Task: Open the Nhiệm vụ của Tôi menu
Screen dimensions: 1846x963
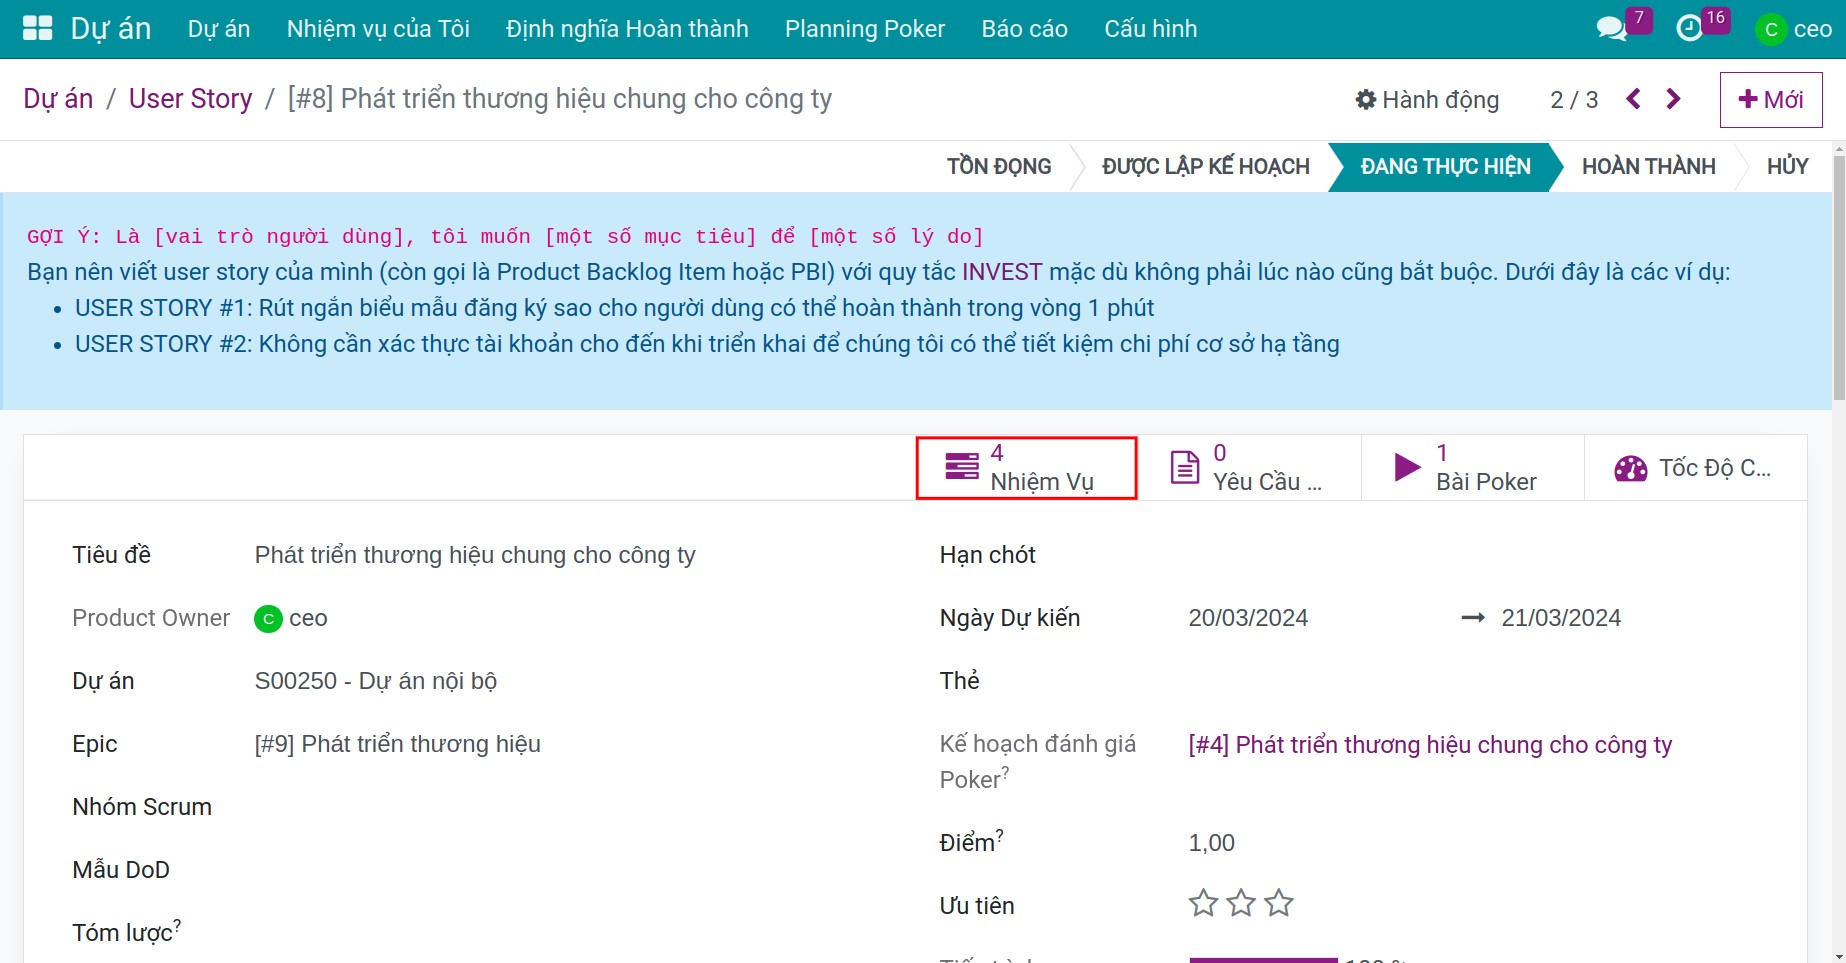Action: [378, 29]
